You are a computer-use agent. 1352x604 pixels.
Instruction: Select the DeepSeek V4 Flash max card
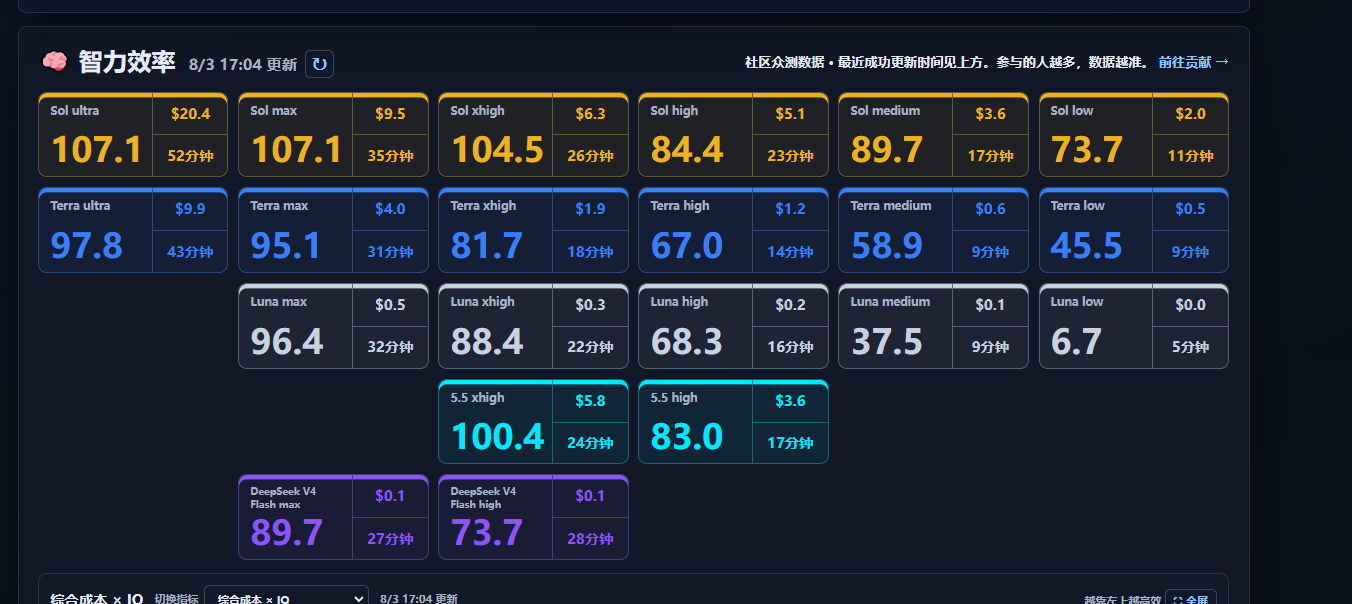(x=333, y=517)
